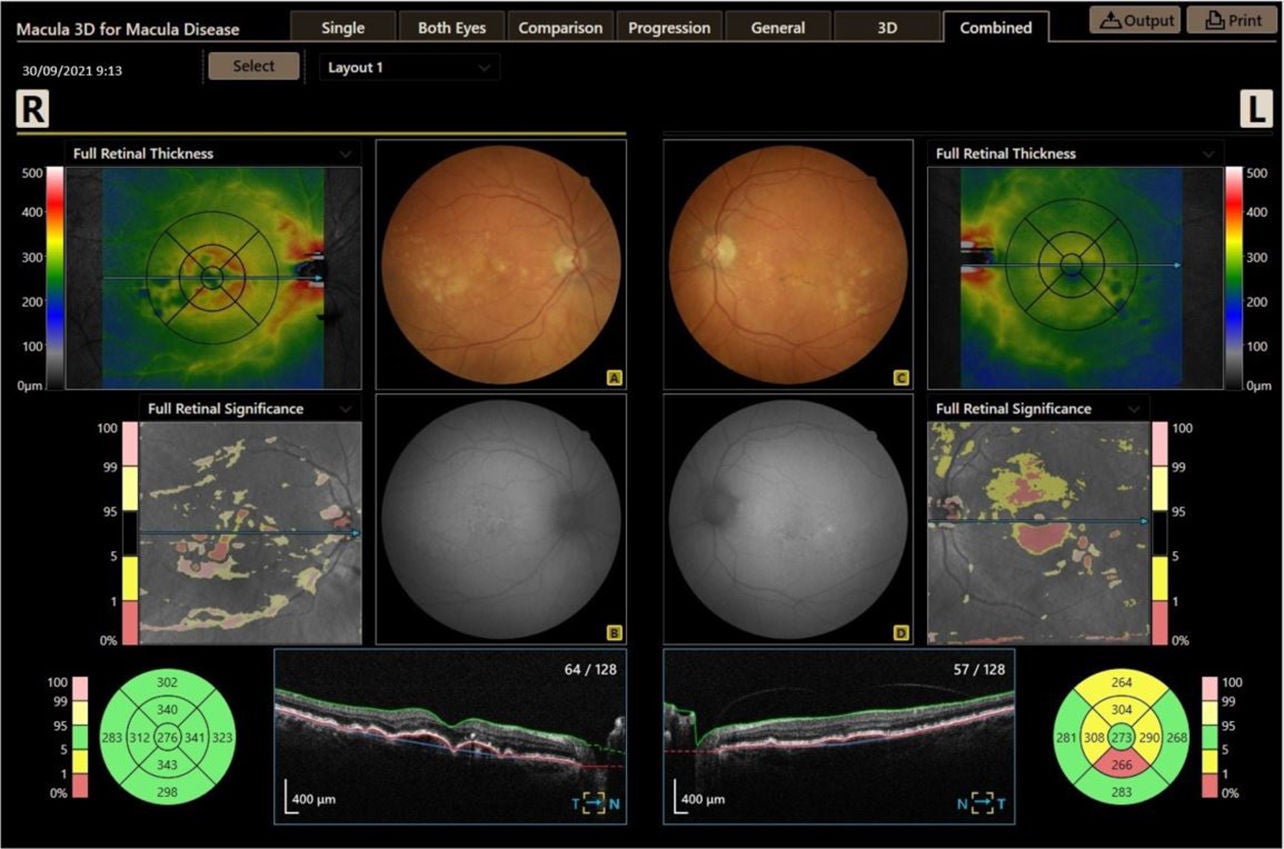Click the yellow D marker on grayscale image
The height and width of the screenshot is (849, 1284).
tap(902, 632)
